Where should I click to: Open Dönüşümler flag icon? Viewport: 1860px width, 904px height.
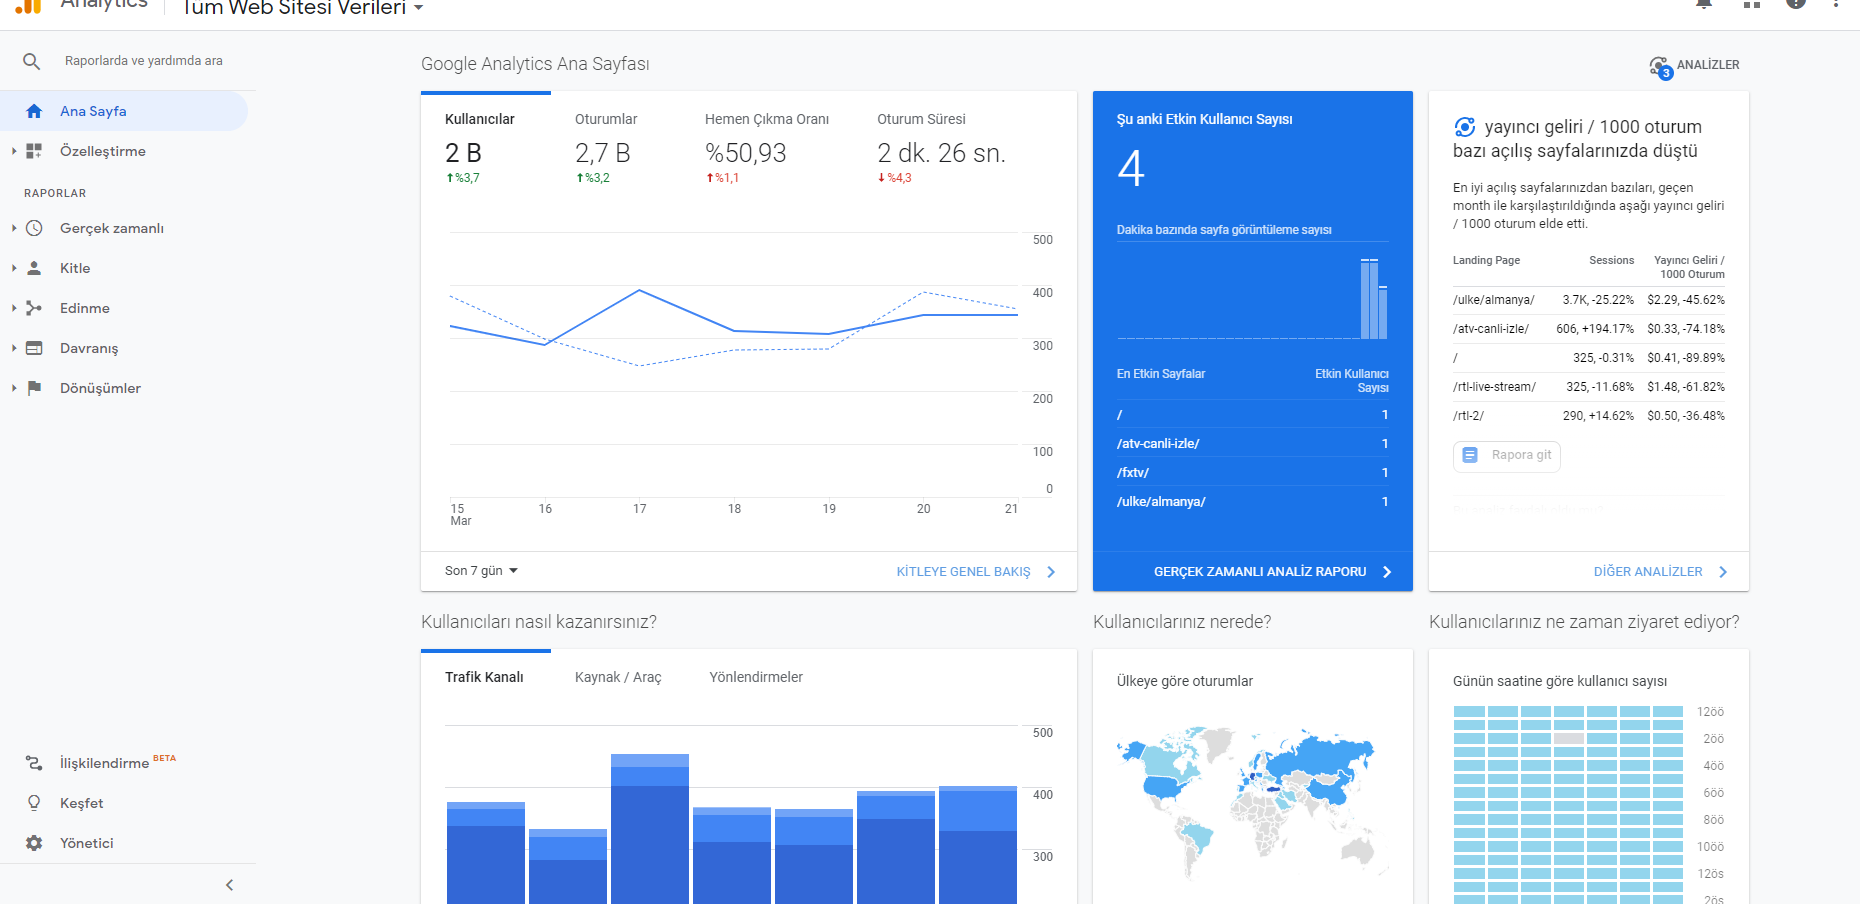34,388
